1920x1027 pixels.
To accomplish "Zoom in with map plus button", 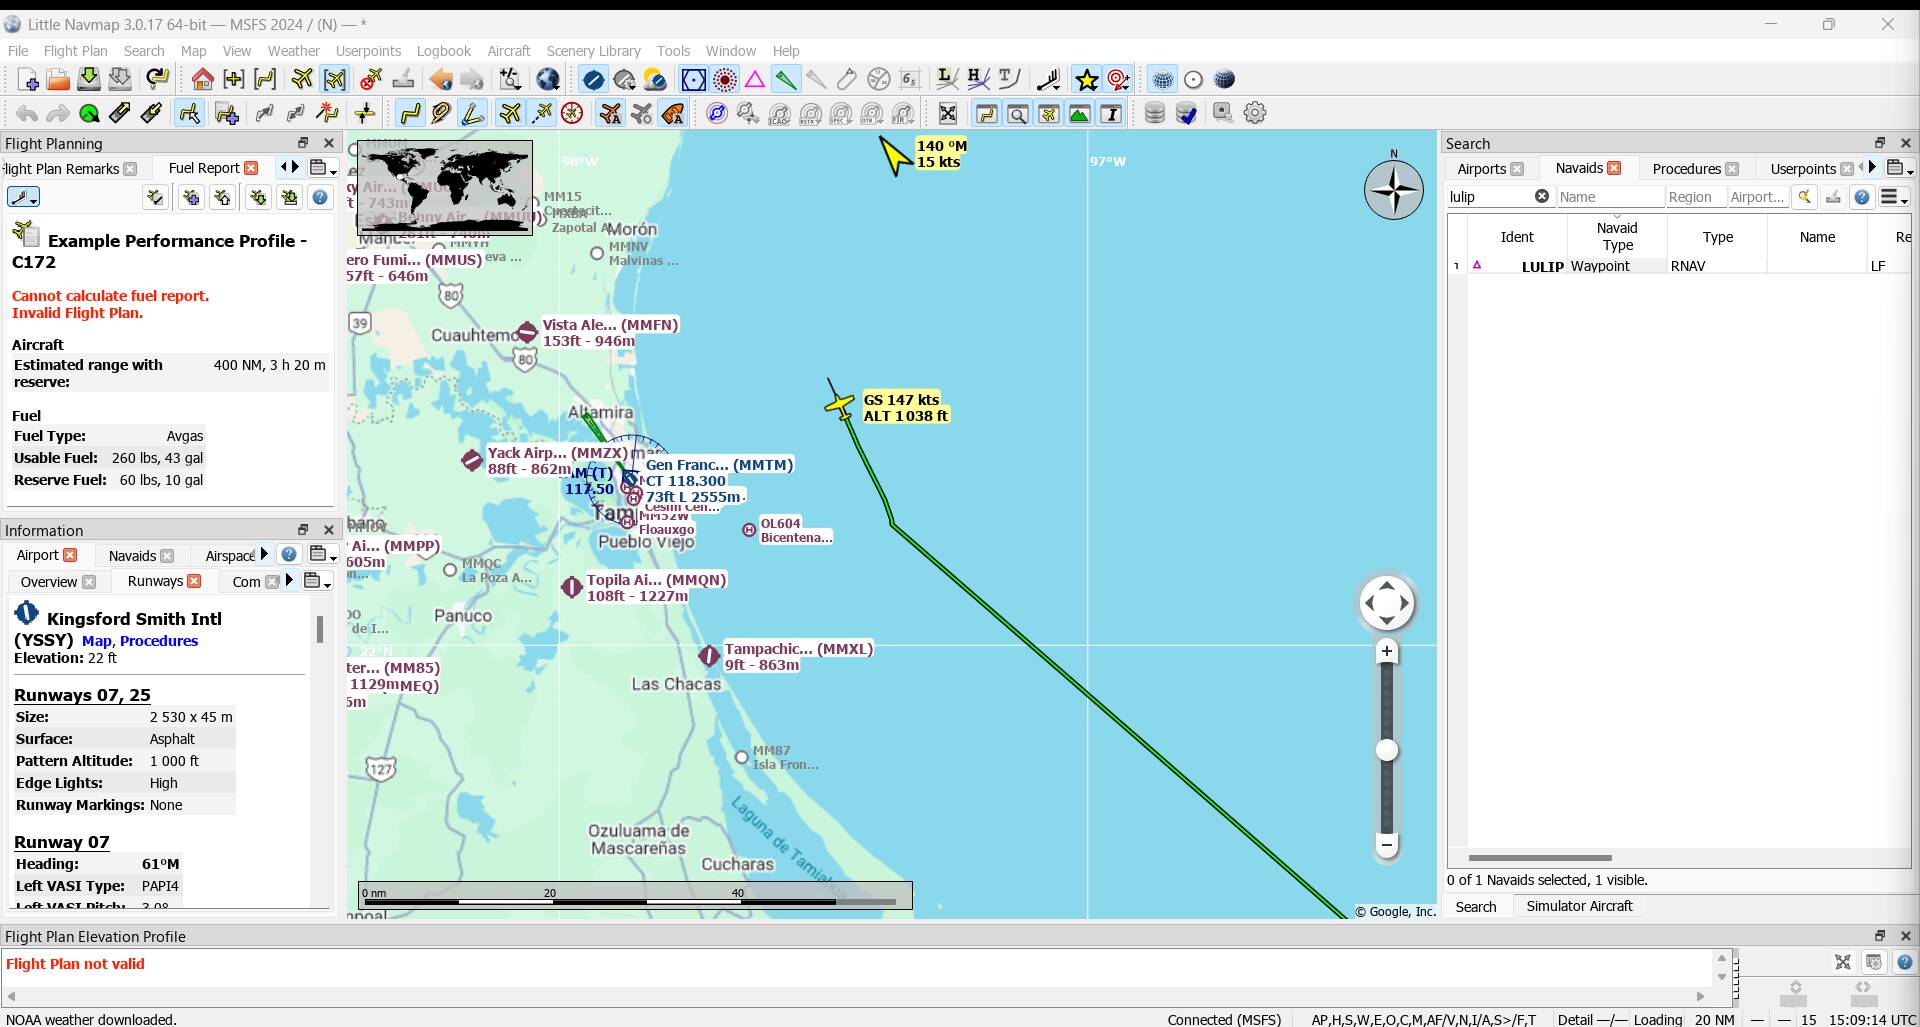I will [1387, 652].
